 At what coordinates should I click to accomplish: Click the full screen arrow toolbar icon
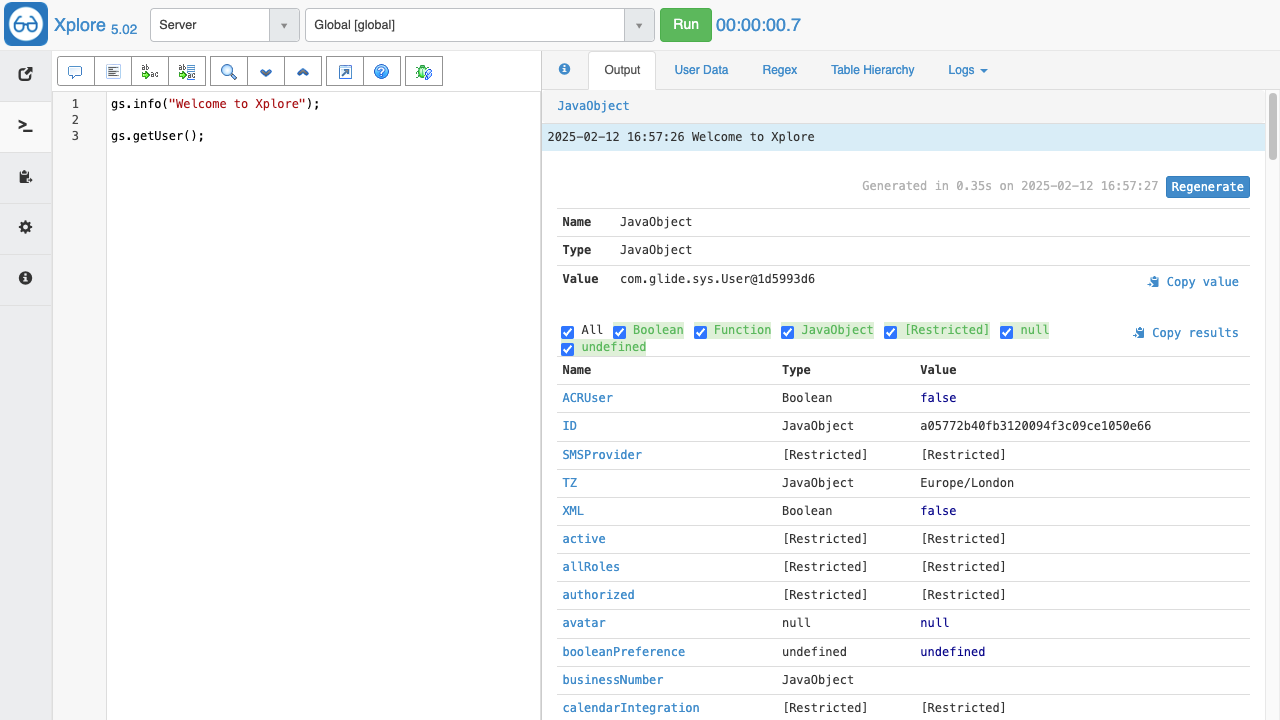(x=345, y=72)
